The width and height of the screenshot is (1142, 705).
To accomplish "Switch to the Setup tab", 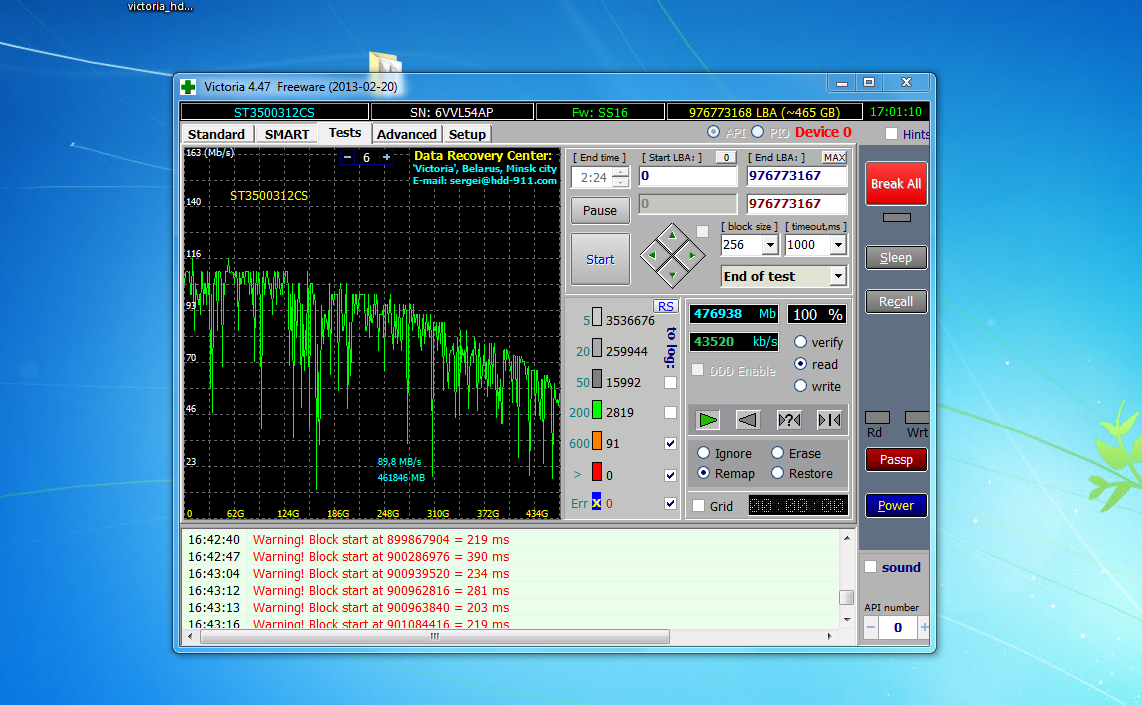I will pos(467,134).
